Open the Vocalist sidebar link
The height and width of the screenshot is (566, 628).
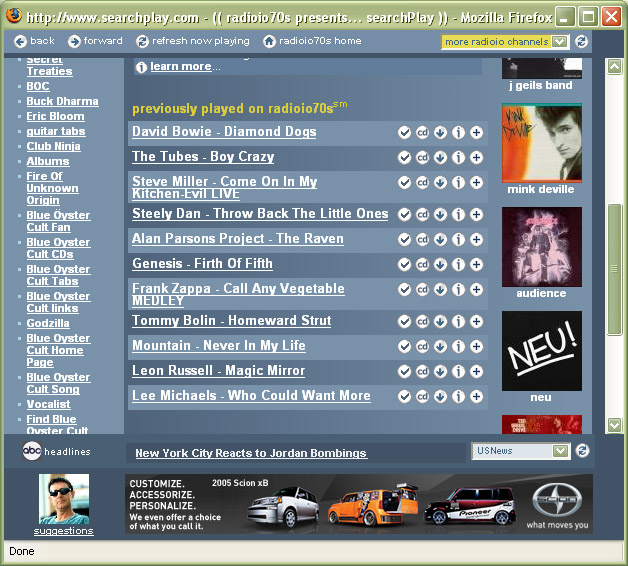coord(48,404)
